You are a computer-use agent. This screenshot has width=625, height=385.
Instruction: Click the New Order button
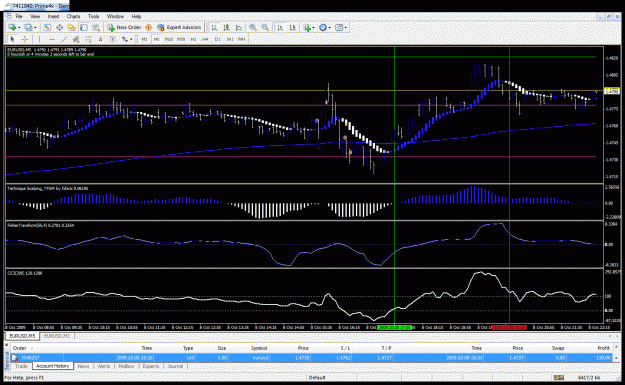124,27
